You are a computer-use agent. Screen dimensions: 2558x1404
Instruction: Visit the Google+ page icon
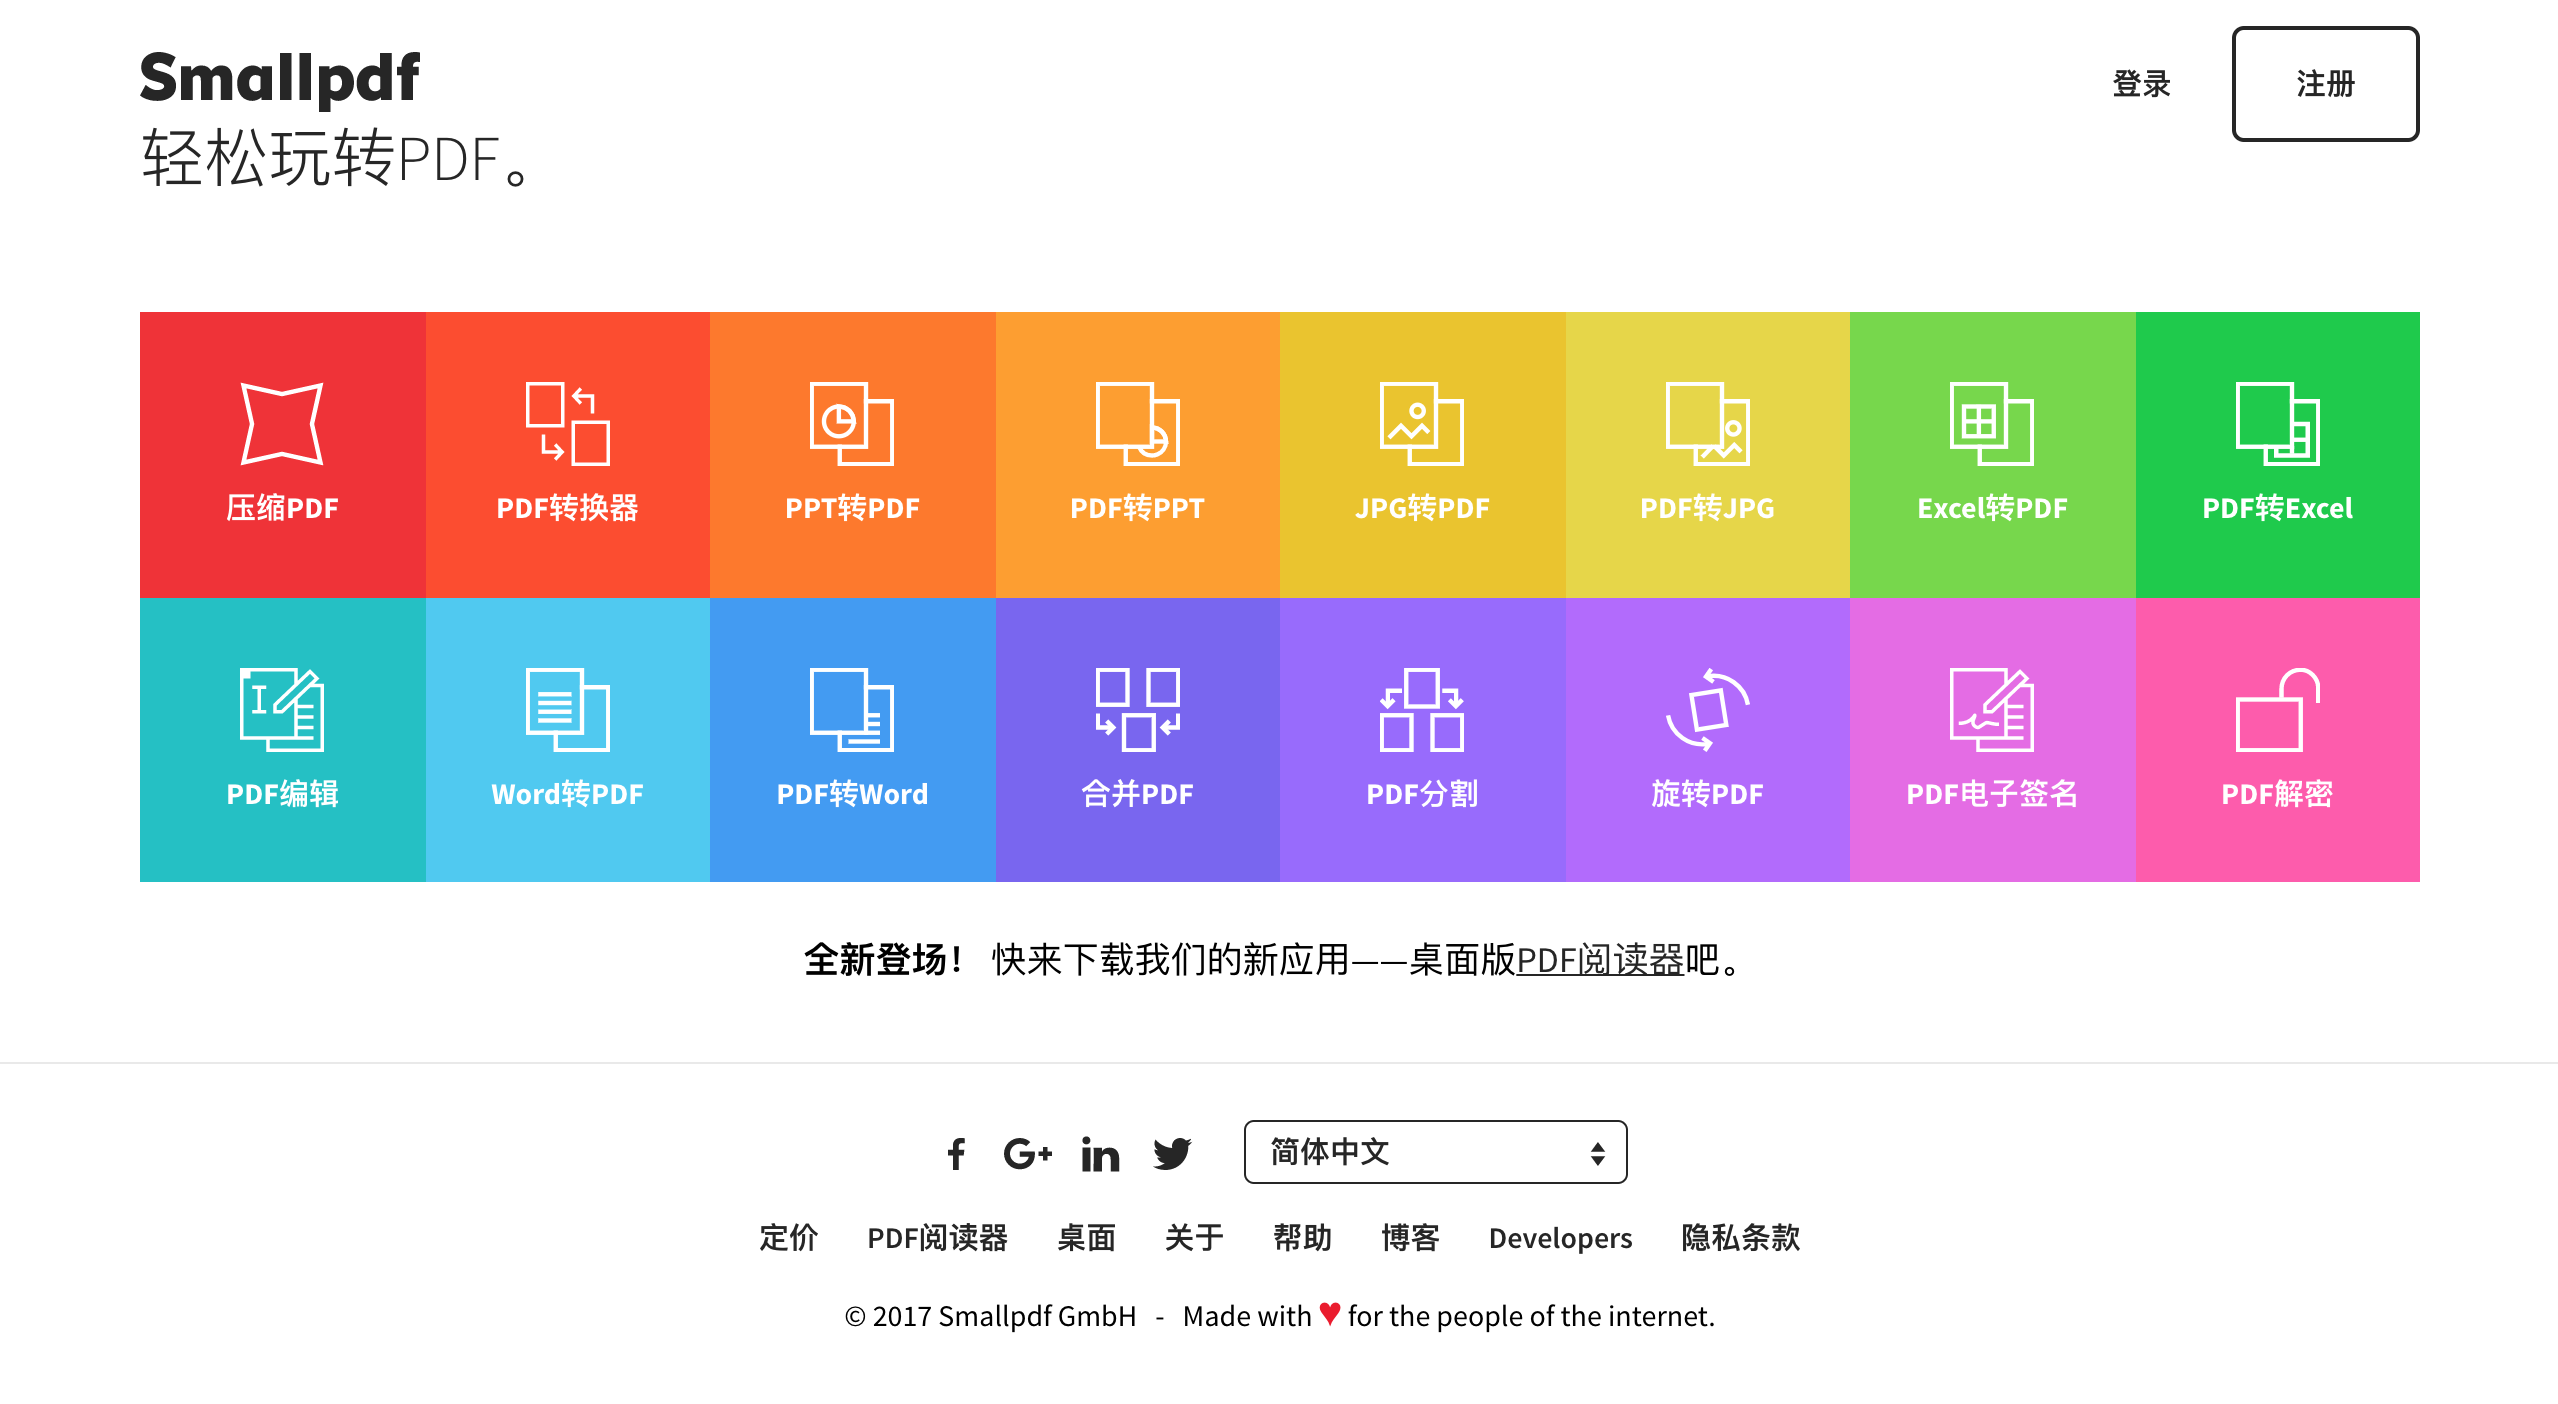(x=1028, y=1154)
